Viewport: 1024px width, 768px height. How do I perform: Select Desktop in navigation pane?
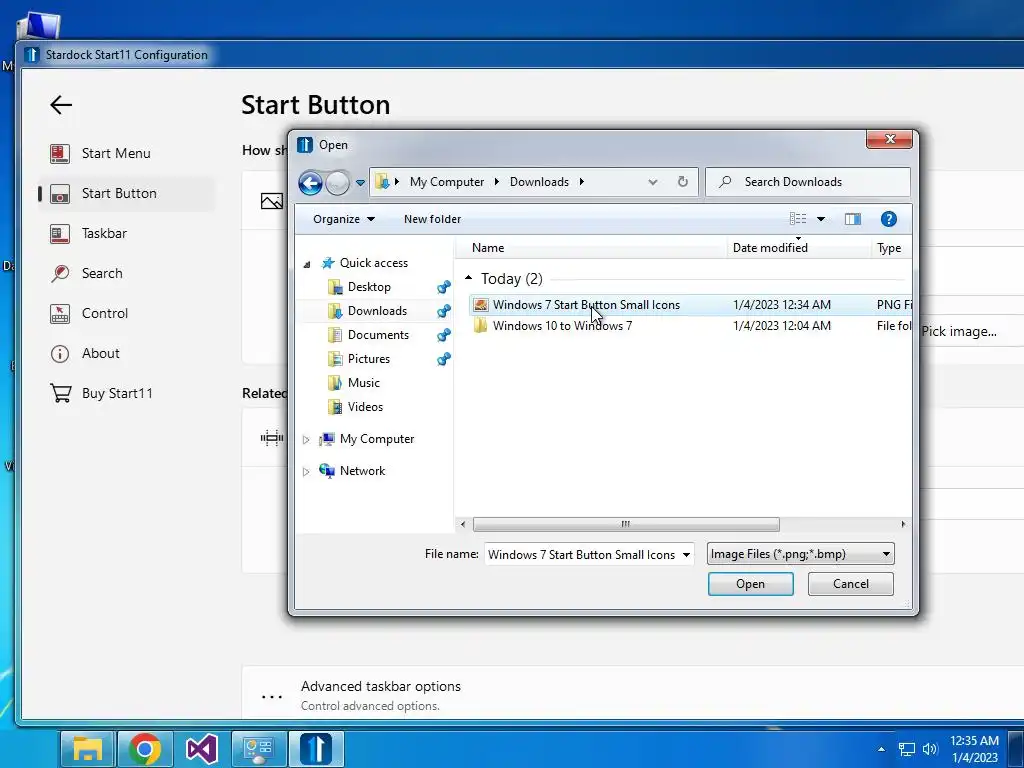[x=369, y=287]
